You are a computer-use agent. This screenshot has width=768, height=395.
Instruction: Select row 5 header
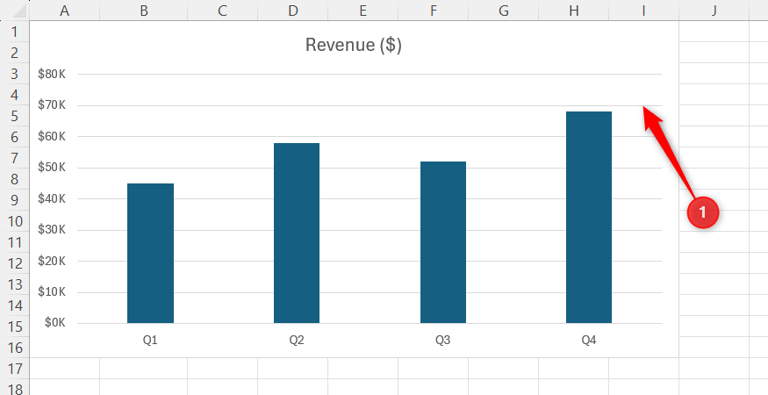[15, 116]
